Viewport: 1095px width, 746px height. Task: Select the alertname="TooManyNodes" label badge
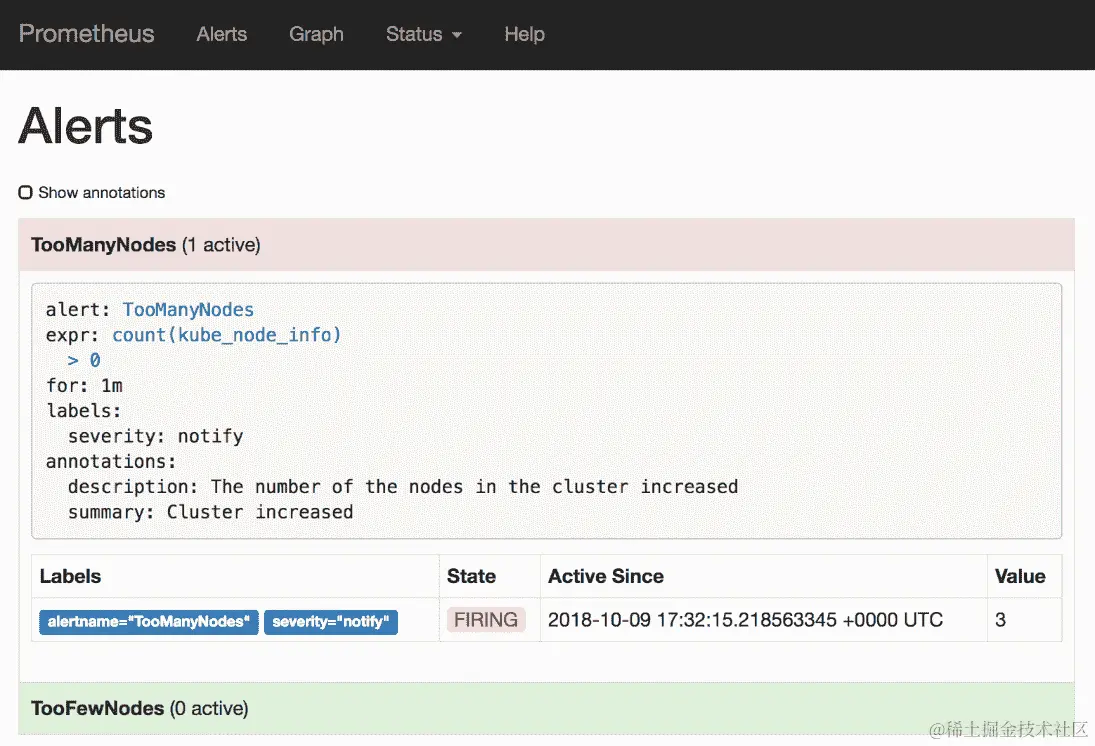[x=149, y=622]
